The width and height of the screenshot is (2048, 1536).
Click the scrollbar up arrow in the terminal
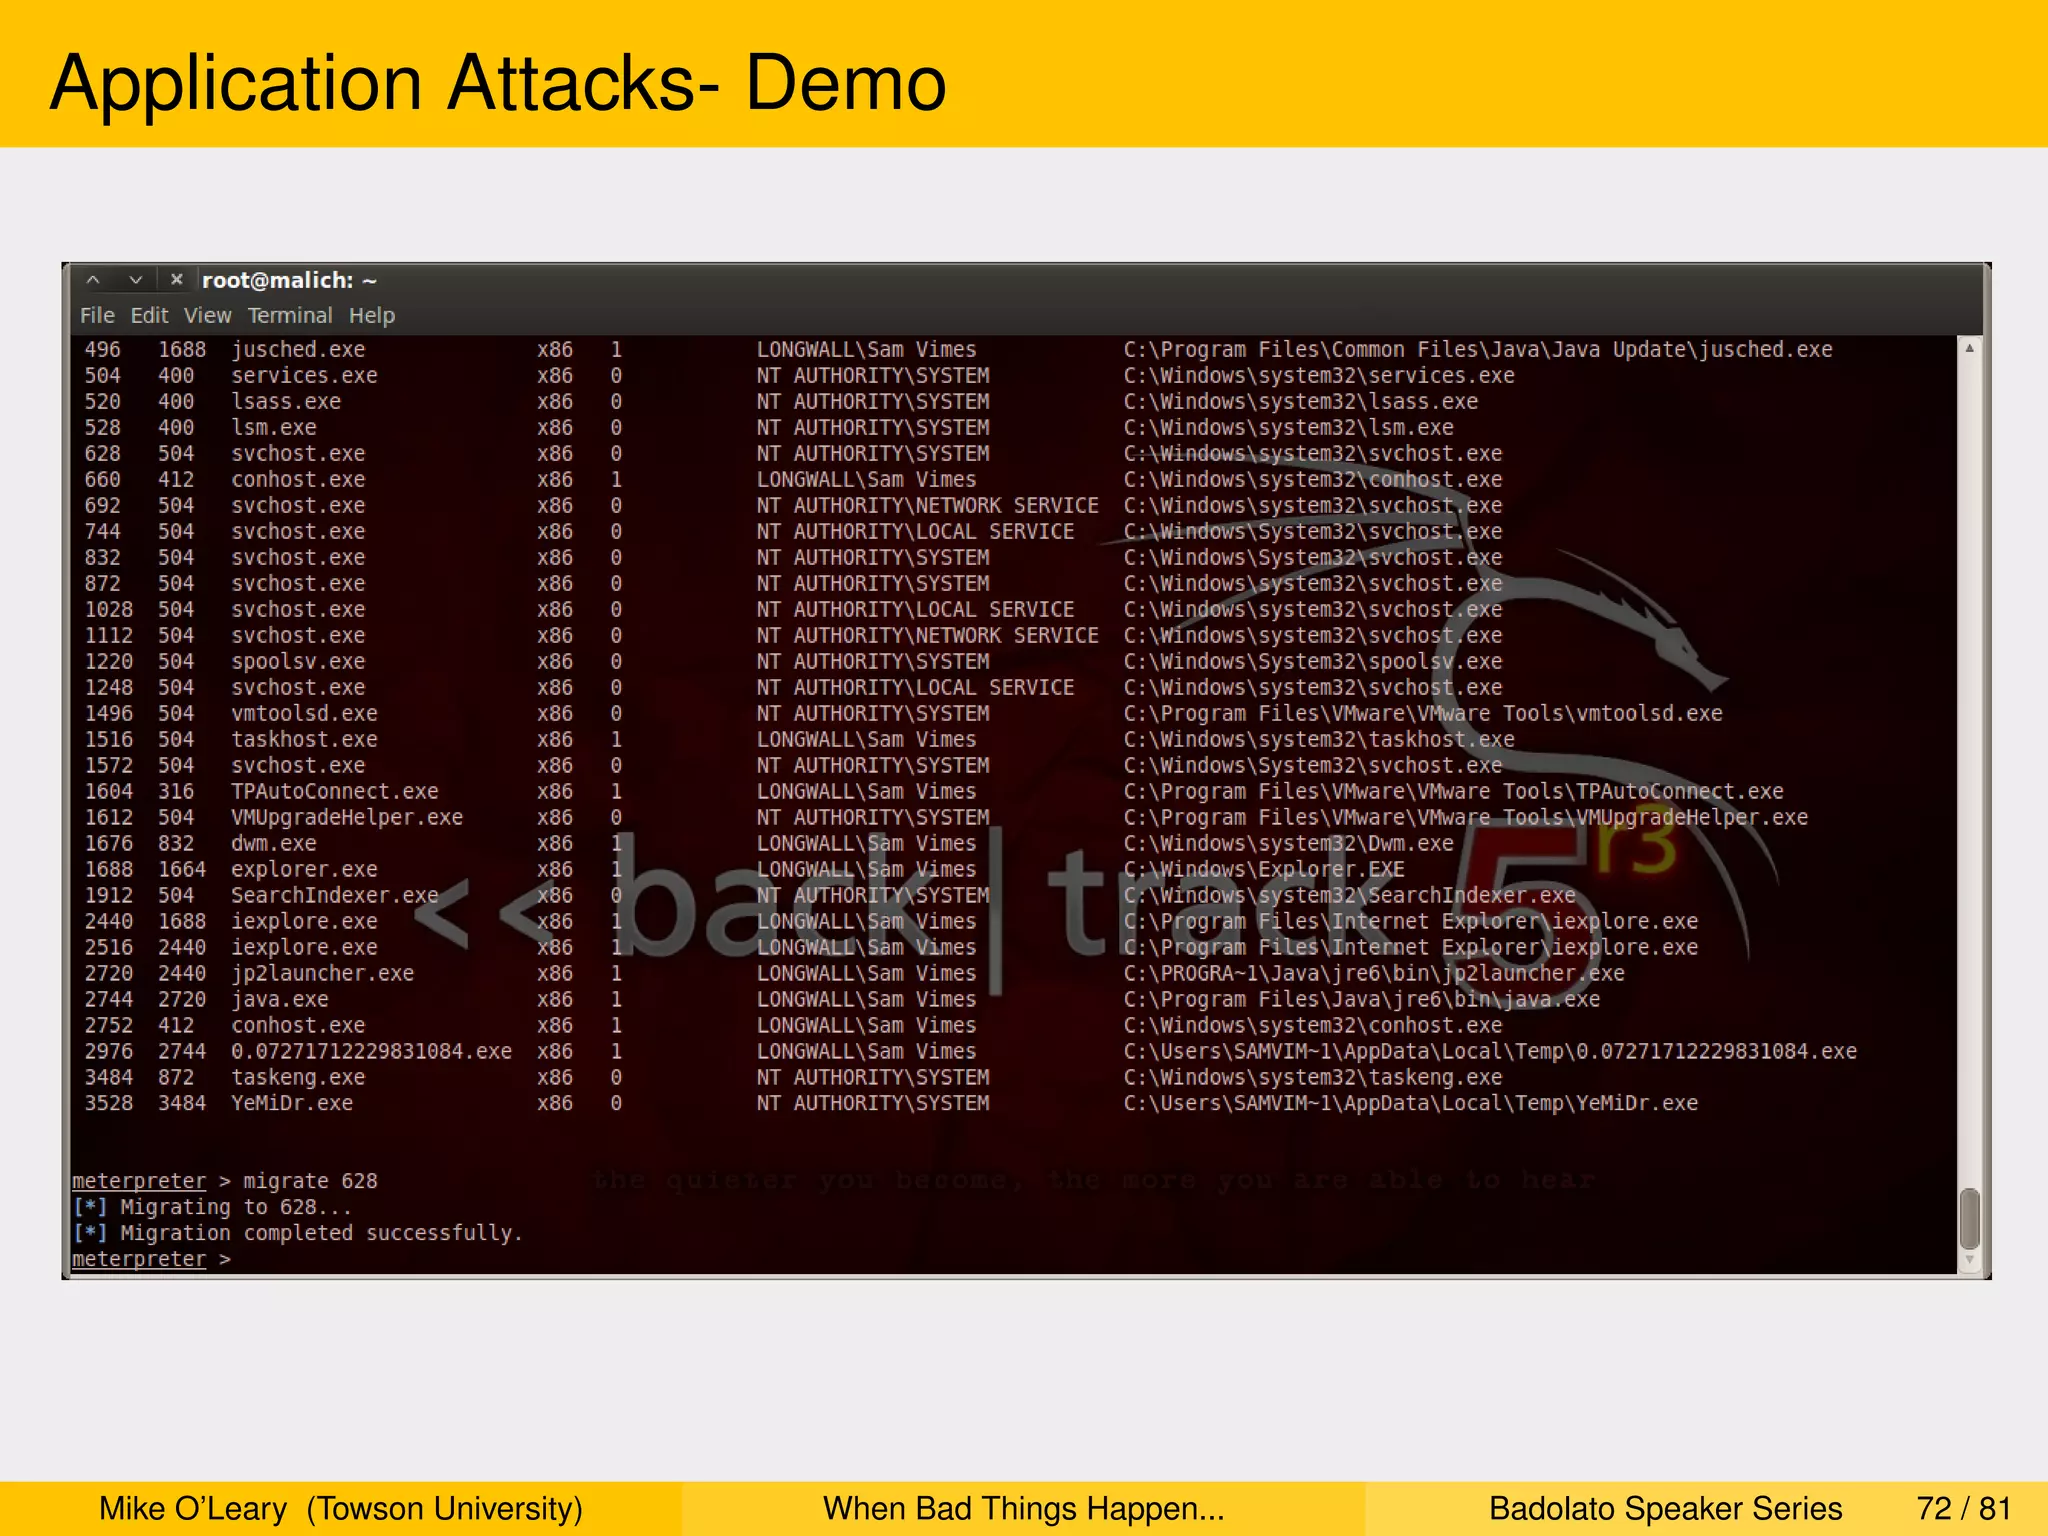pyautogui.click(x=1969, y=348)
